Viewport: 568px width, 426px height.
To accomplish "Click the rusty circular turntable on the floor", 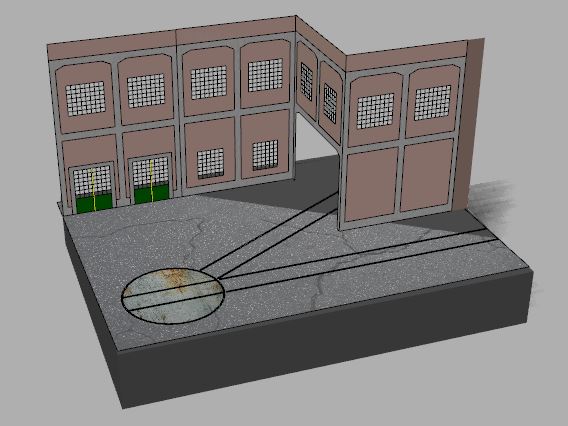I will tap(173, 296).
